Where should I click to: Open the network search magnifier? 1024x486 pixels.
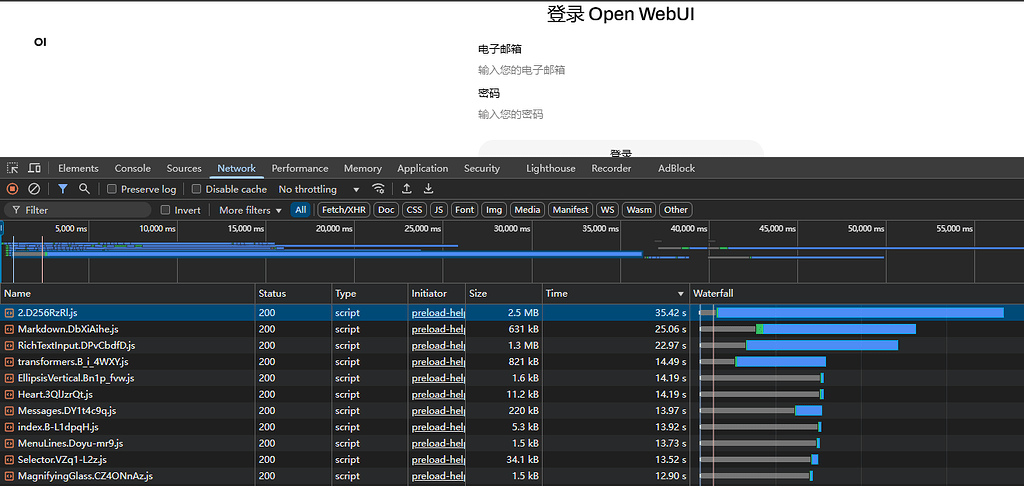[84, 189]
